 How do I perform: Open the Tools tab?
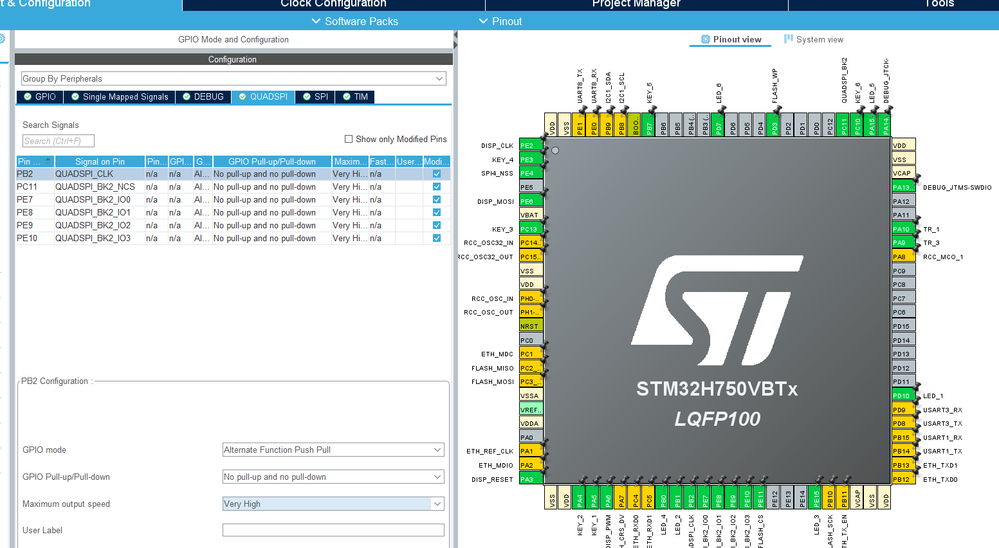tap(938, 4)
